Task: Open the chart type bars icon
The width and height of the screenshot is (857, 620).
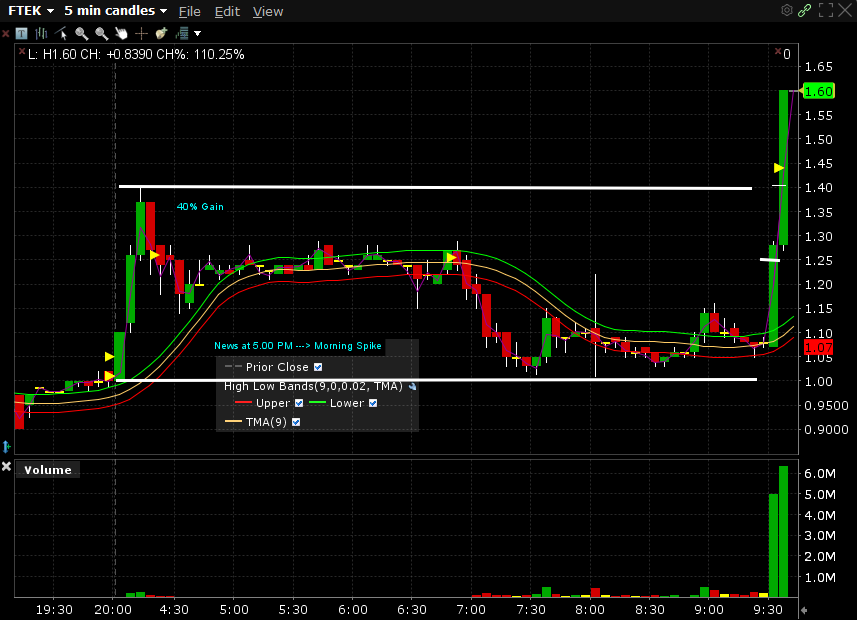Action: tap(42, 33)
